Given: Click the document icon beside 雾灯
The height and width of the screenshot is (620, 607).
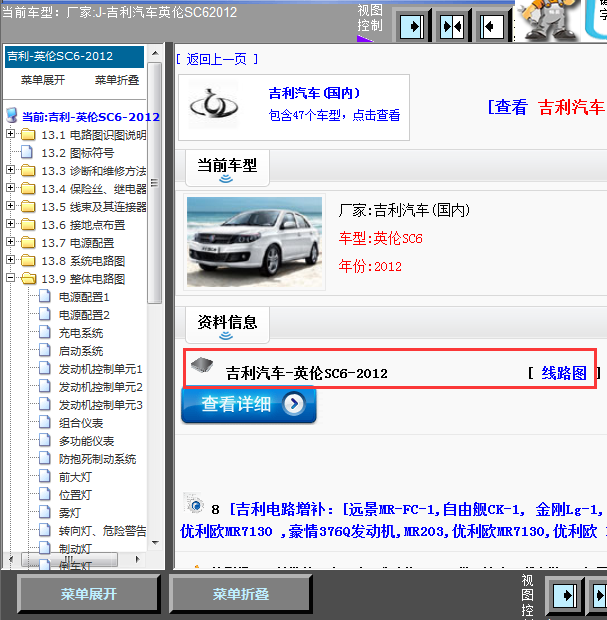Looking at the screenshot, I should click(x=45, y=512).
